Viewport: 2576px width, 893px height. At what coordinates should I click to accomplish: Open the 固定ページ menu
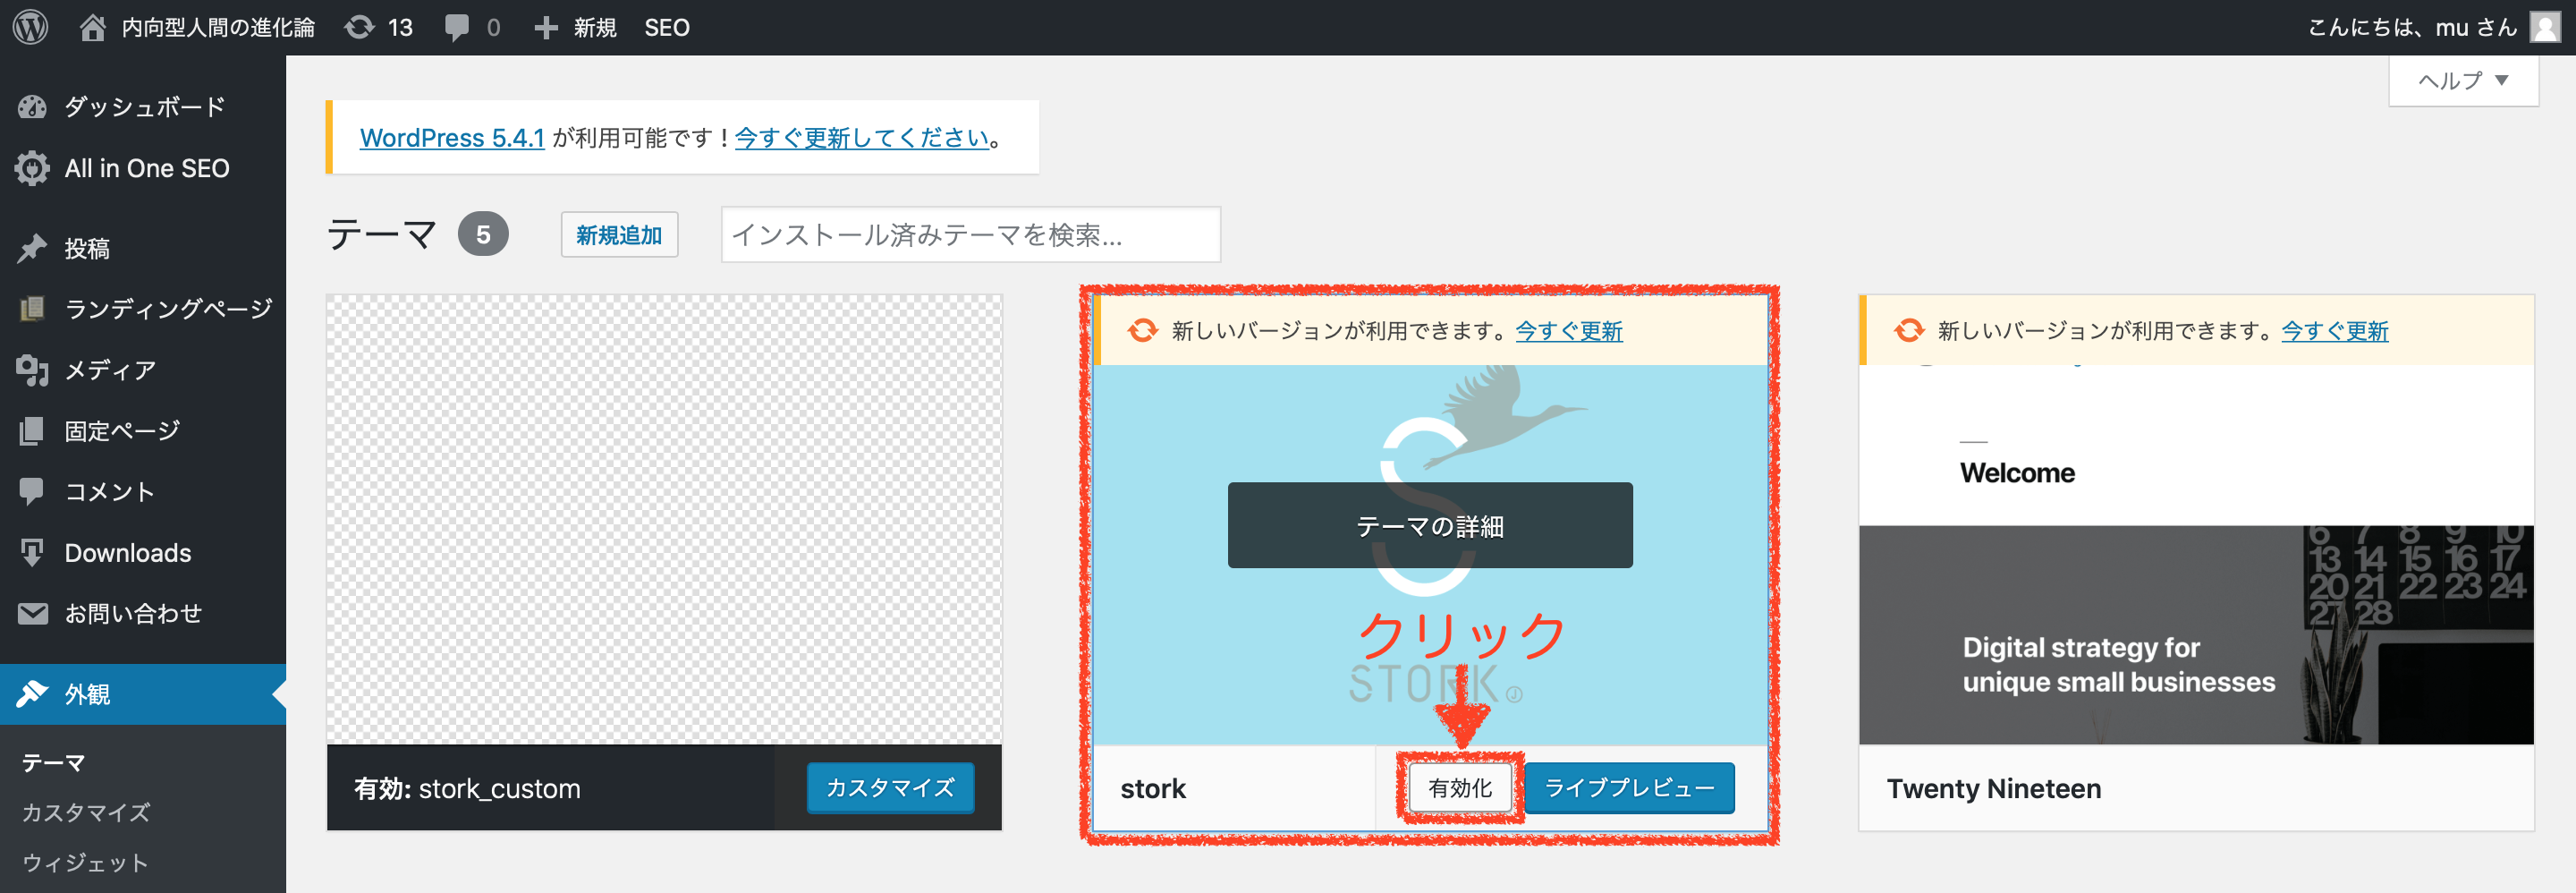point(143,431)
